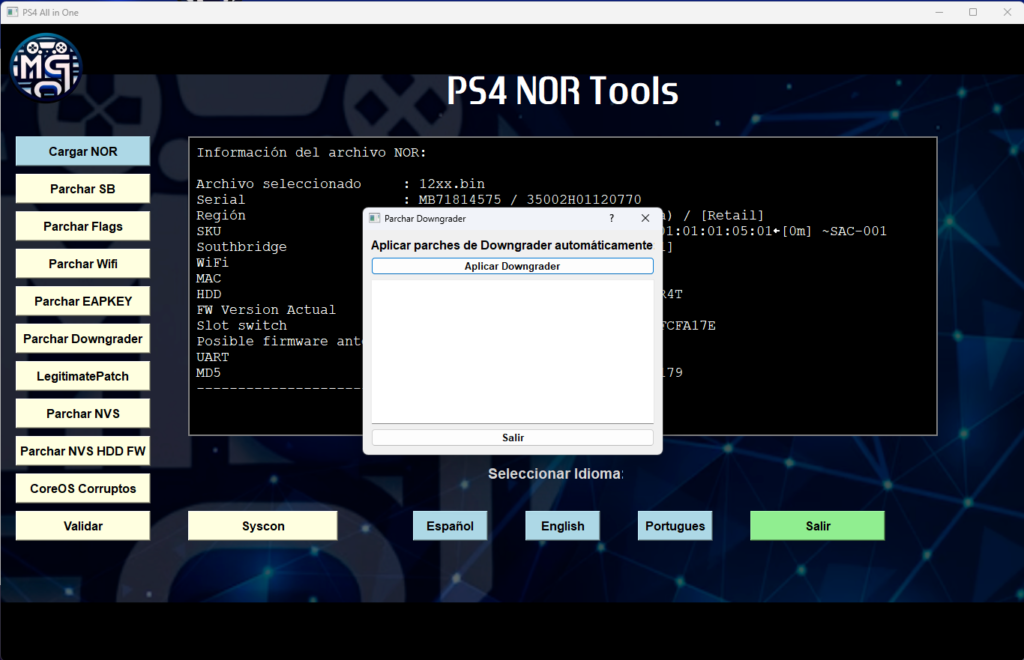1024x660 pixels.
Task: Click the Parchar Downgrader dialog title icon
Action: point(375,218)
